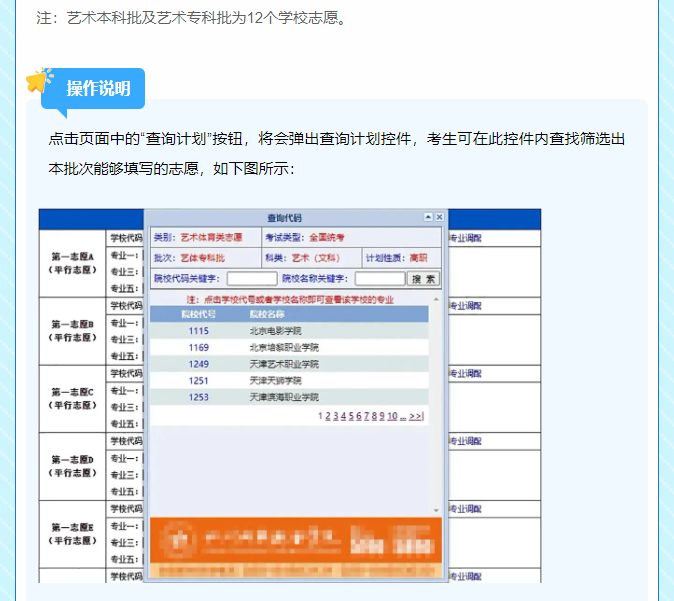Click the 操作说明 section label
The width and height of the screenshot is (674, 601).
coord(98,89)
